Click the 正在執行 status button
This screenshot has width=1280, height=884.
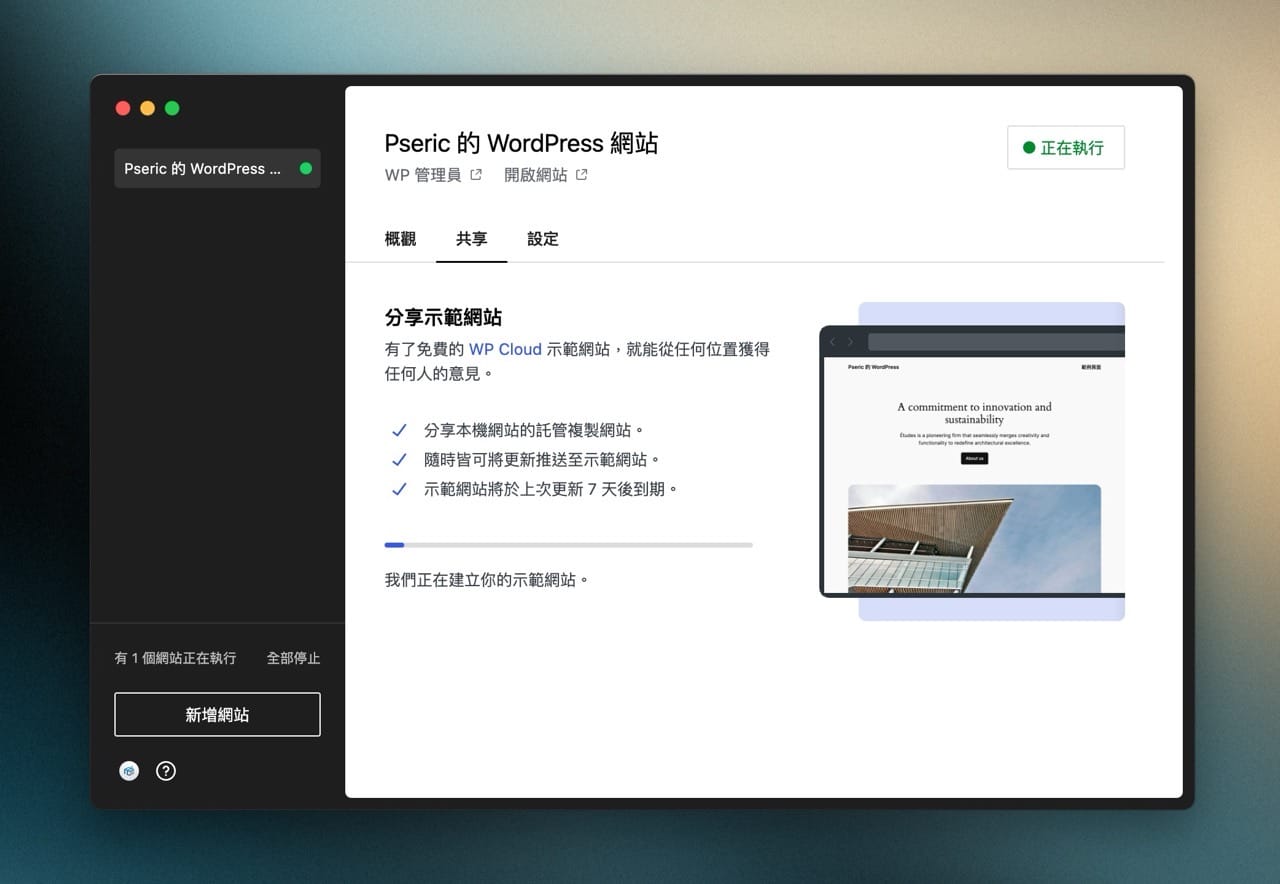tap(1066, 148)
